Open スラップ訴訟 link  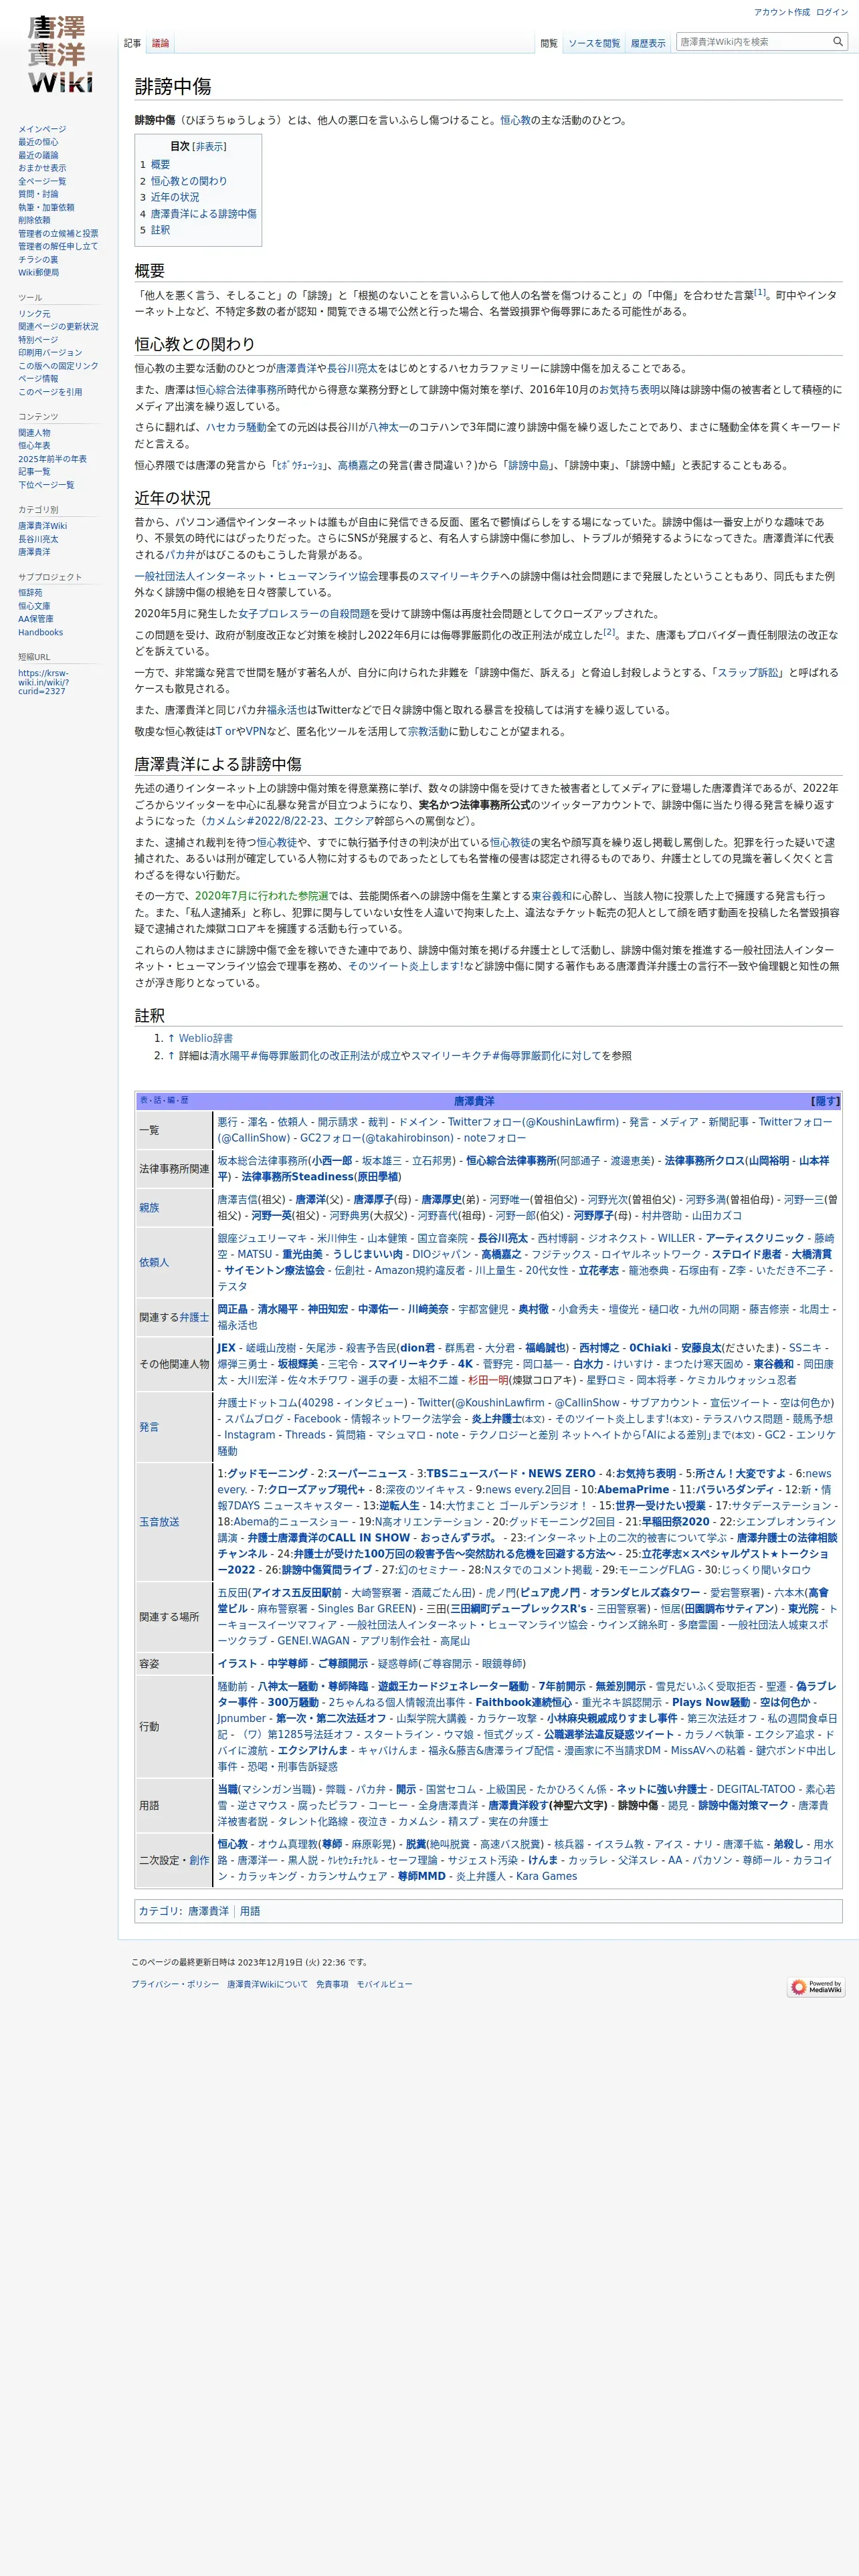[749, 673]
